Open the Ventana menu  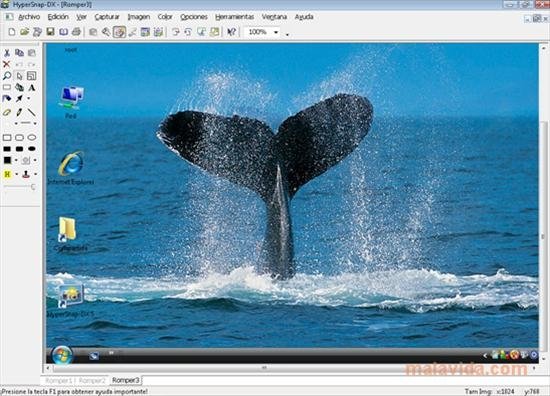[x=274, y=17]
